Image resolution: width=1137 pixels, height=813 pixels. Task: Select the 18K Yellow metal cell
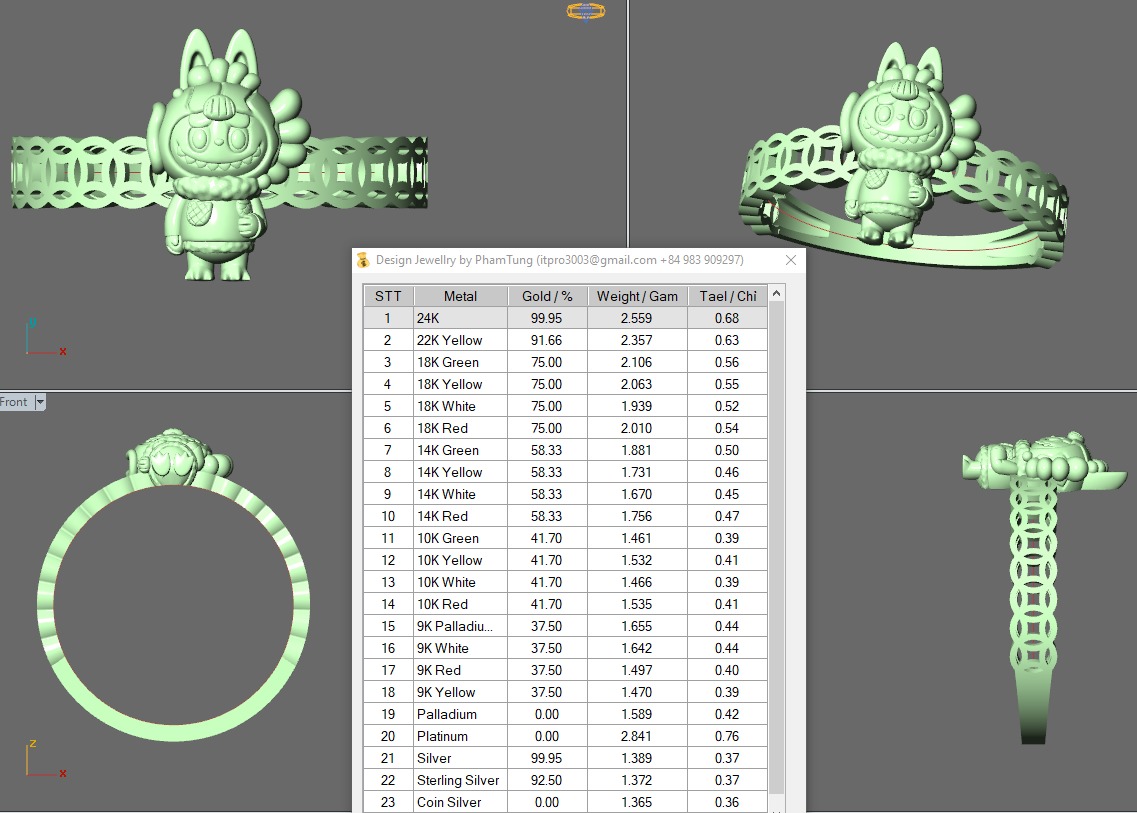tap(460, 384)
